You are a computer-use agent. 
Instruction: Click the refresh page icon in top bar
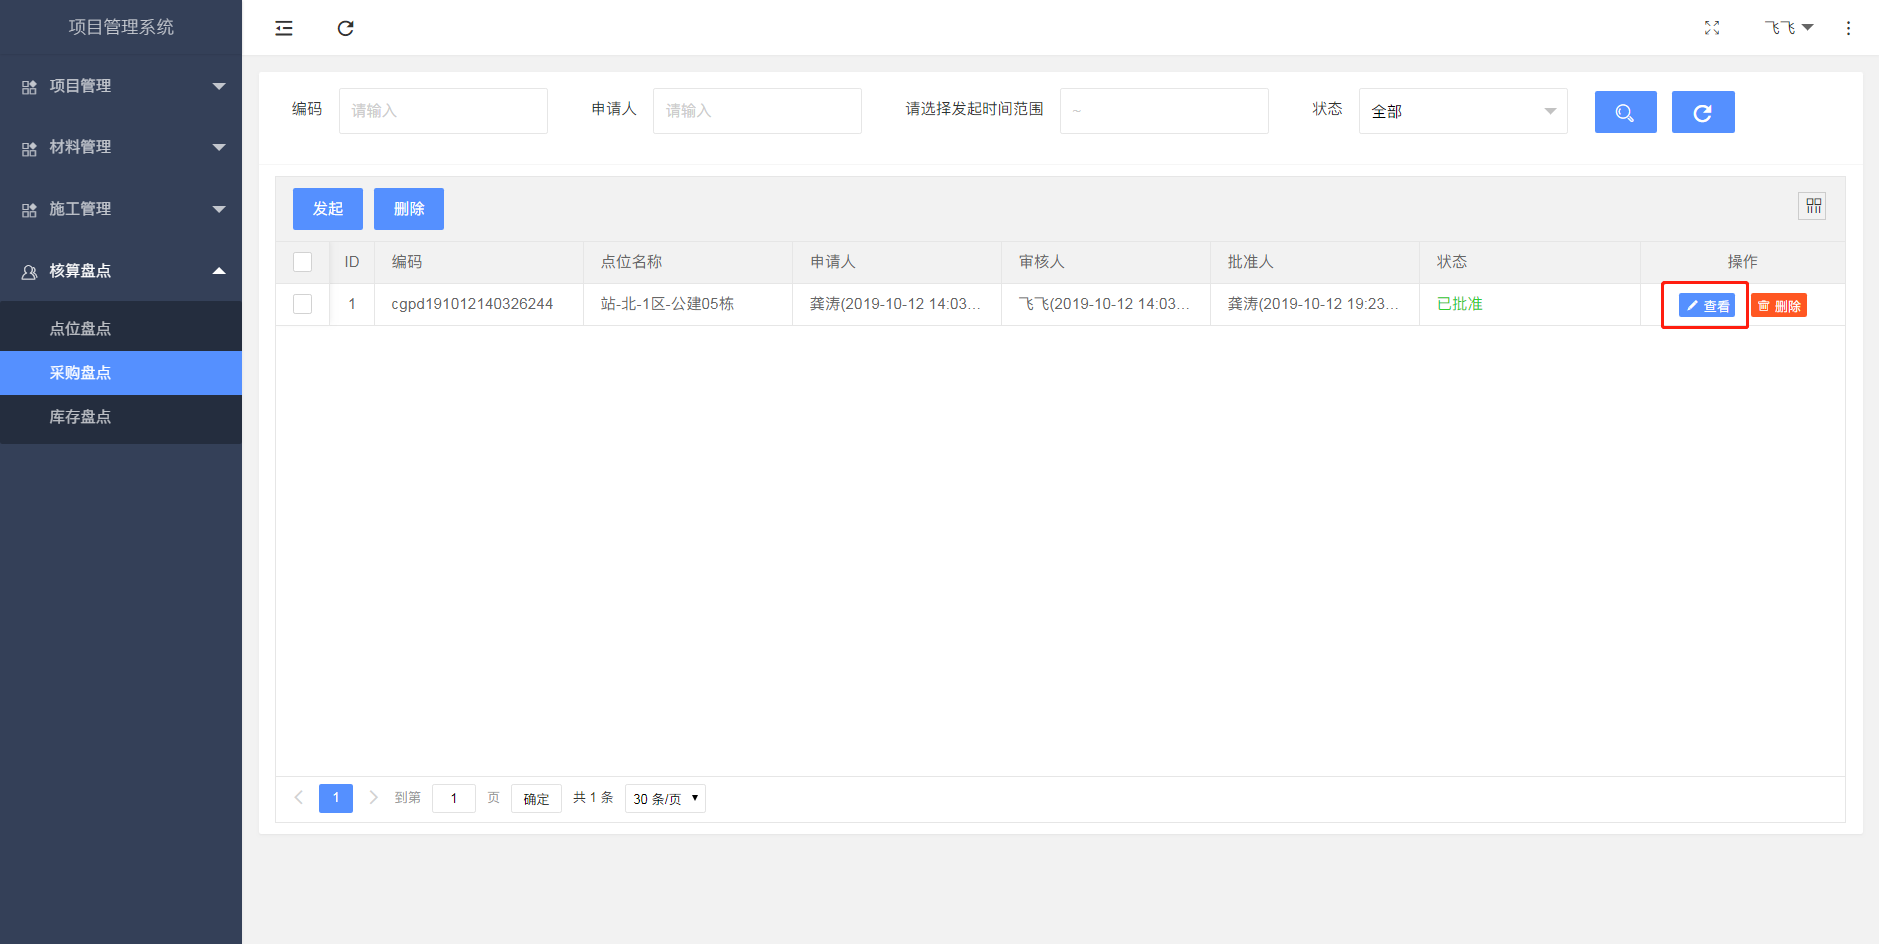(346, 28)
